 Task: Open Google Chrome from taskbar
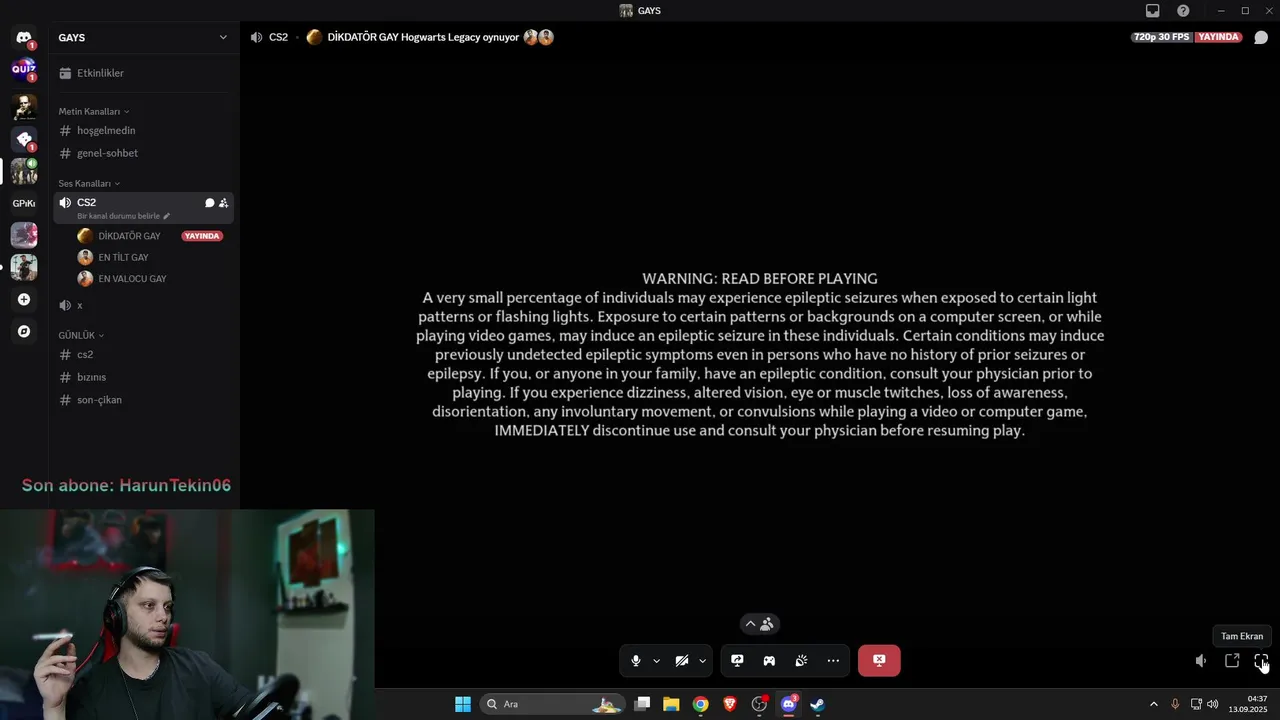[701, 704]
